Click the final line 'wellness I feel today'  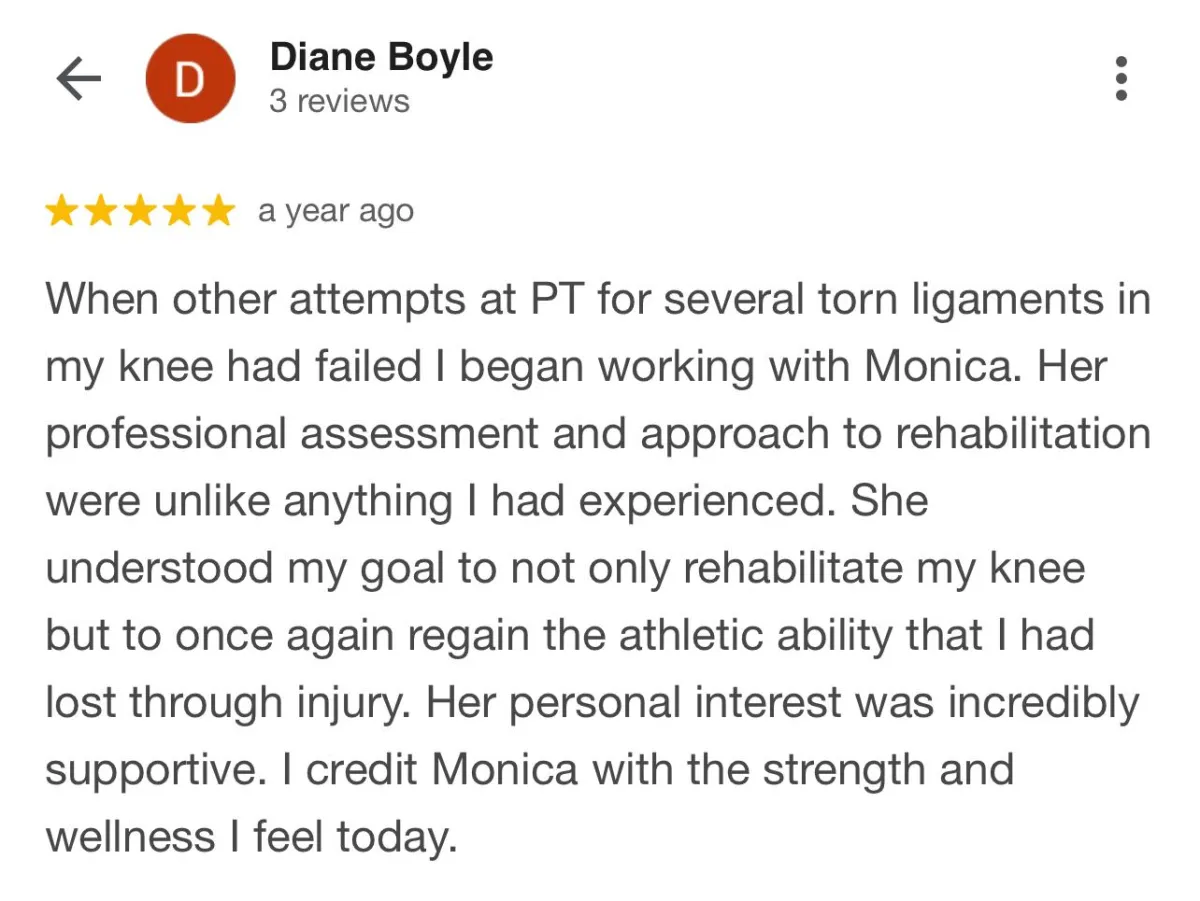251,837
